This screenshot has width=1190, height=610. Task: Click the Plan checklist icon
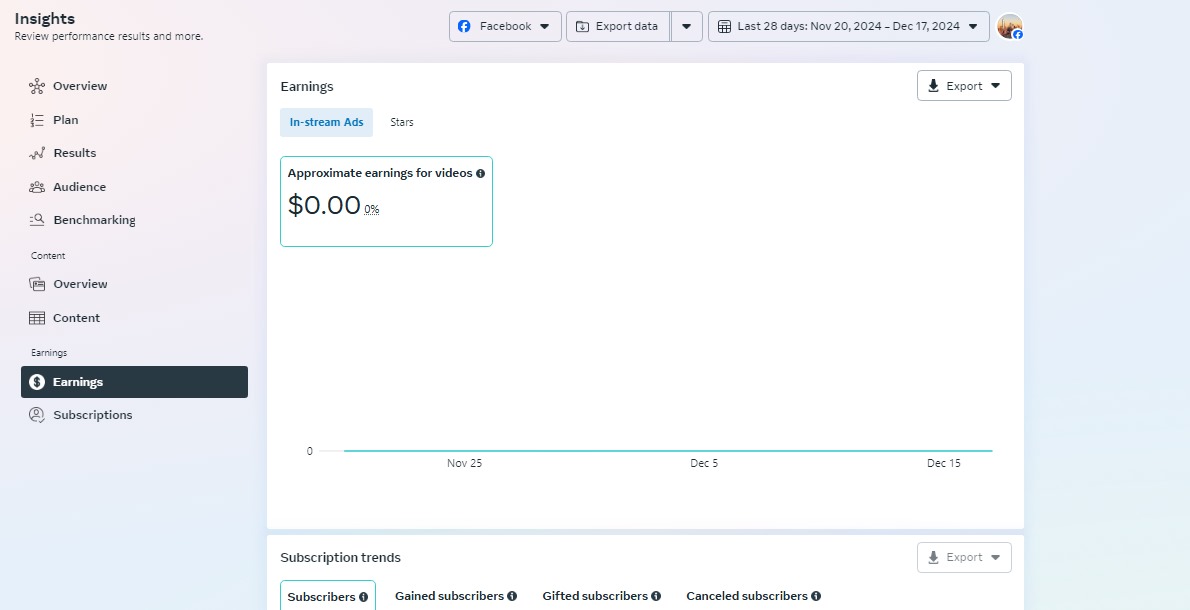click(x=37, y=120)
